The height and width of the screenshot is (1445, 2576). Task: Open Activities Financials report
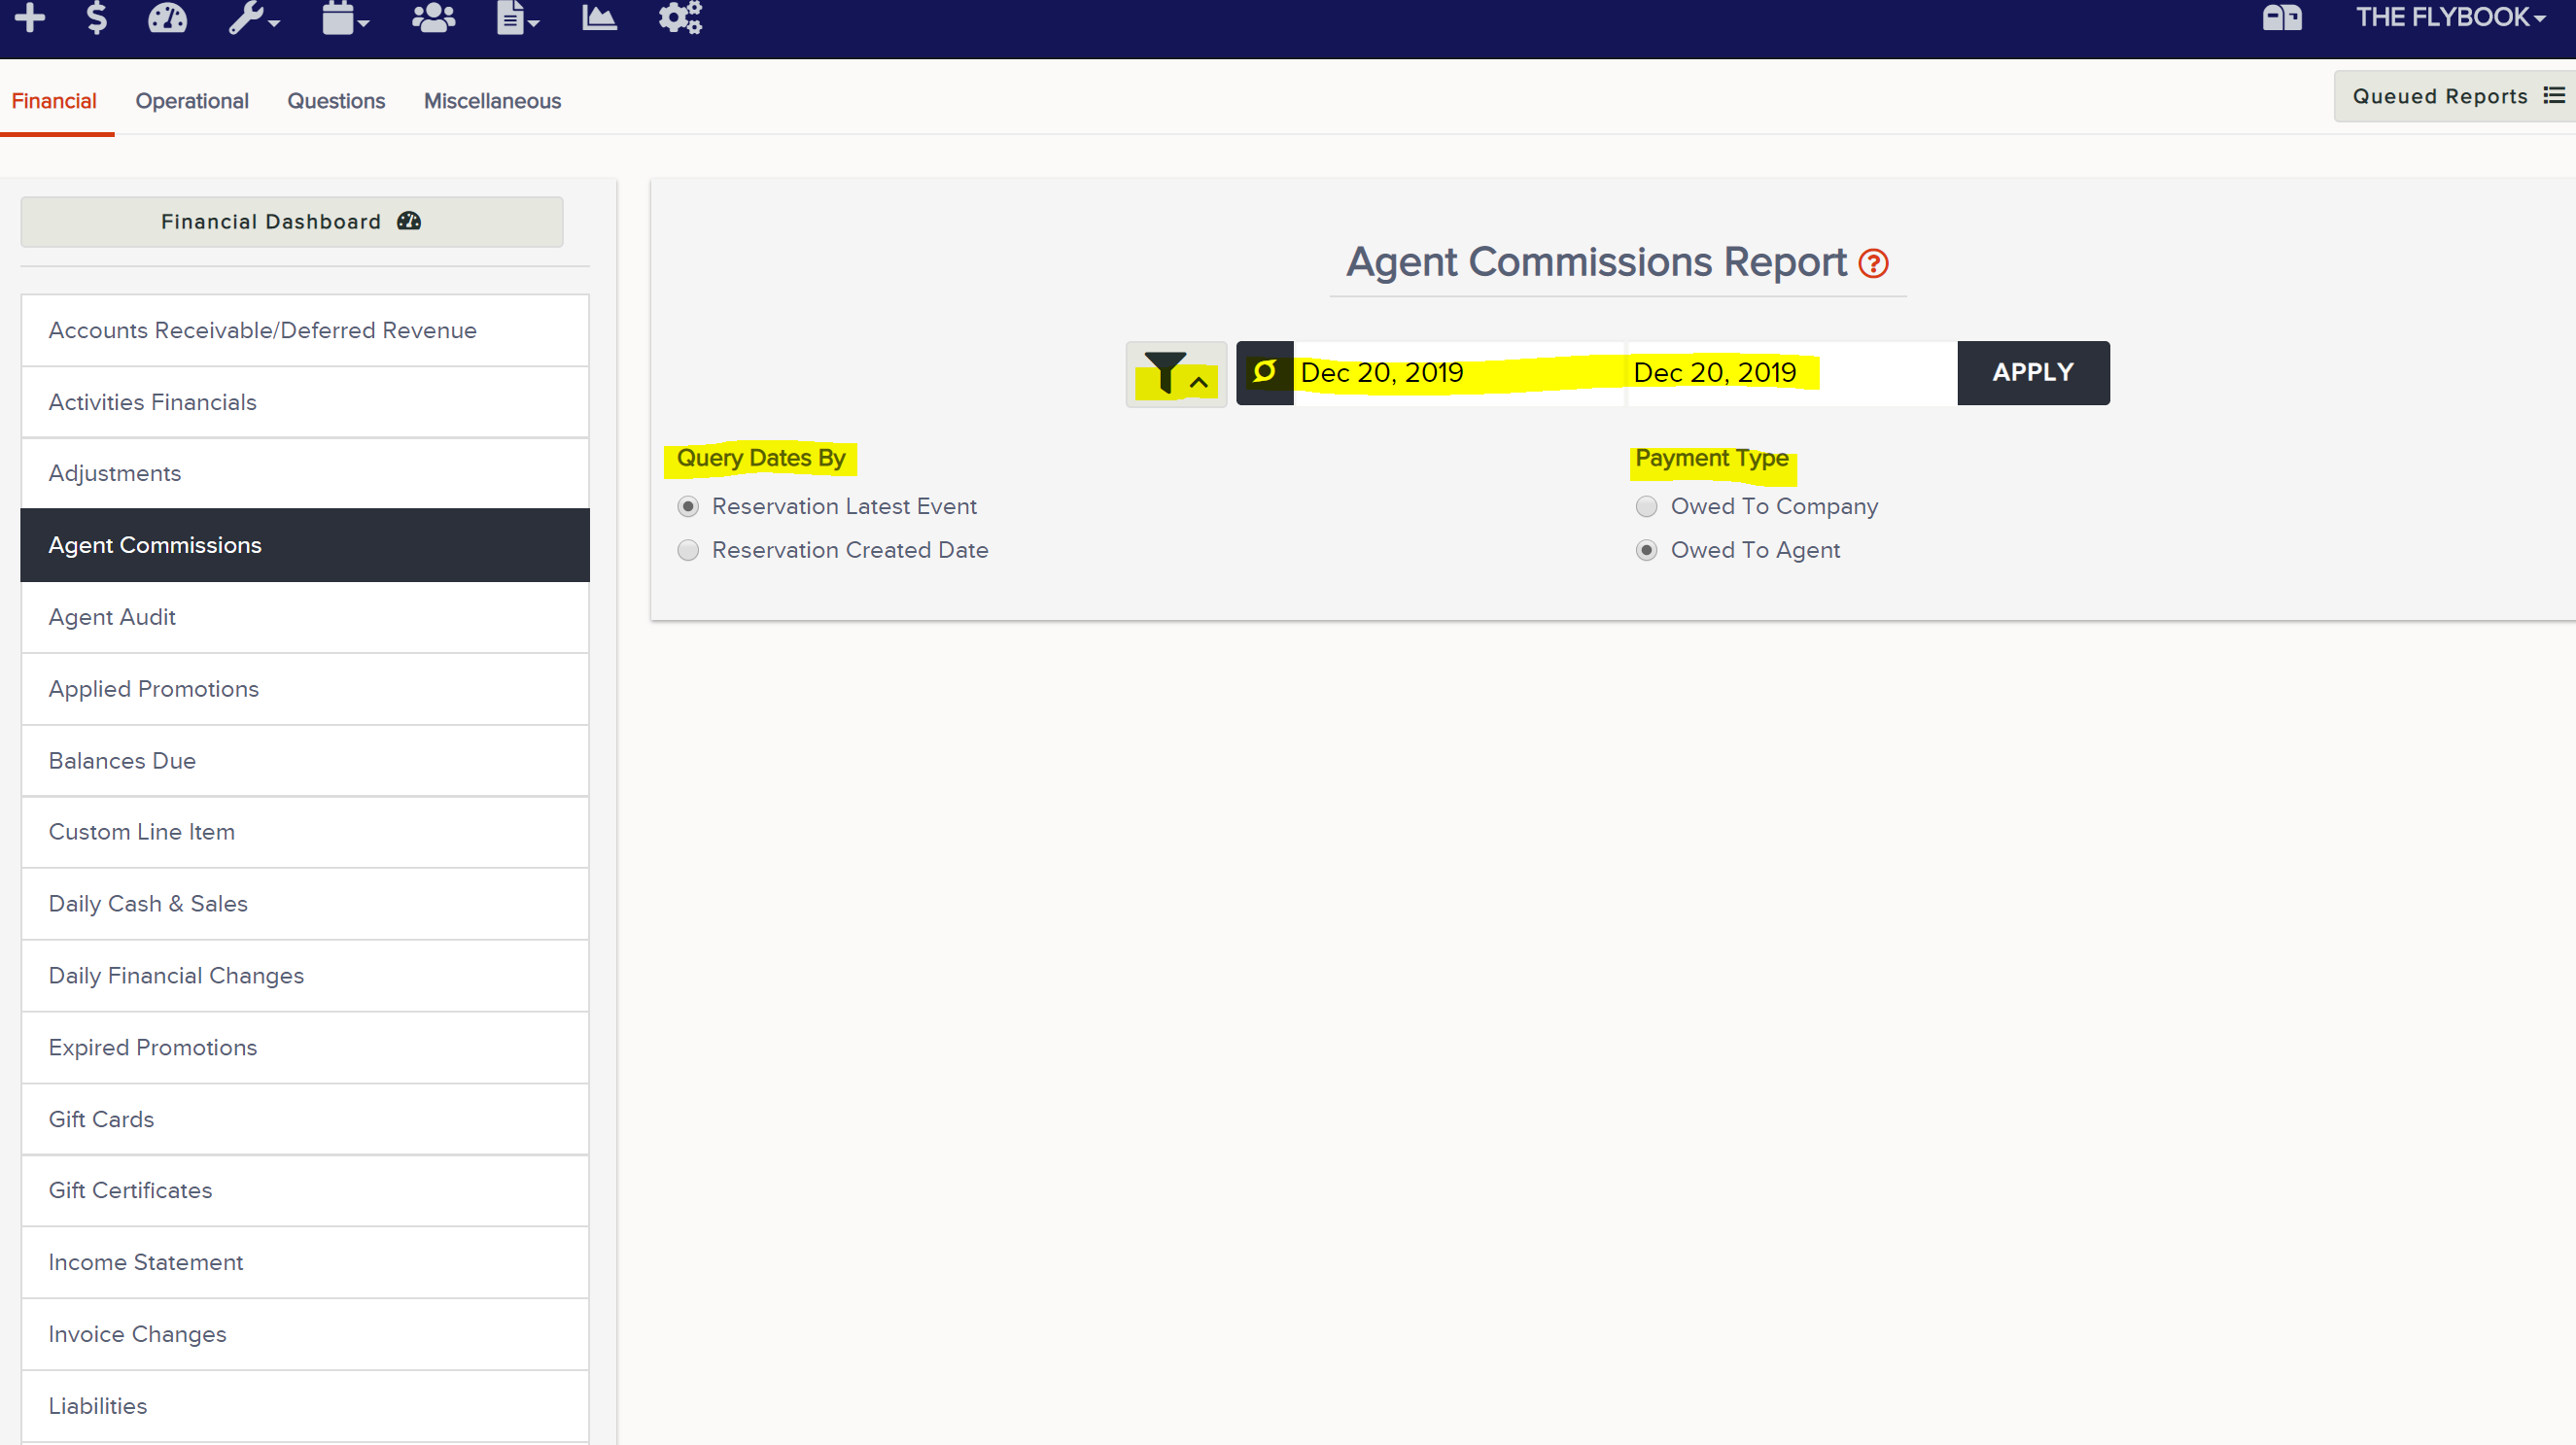pyautogui.click(x=305, y=402)
